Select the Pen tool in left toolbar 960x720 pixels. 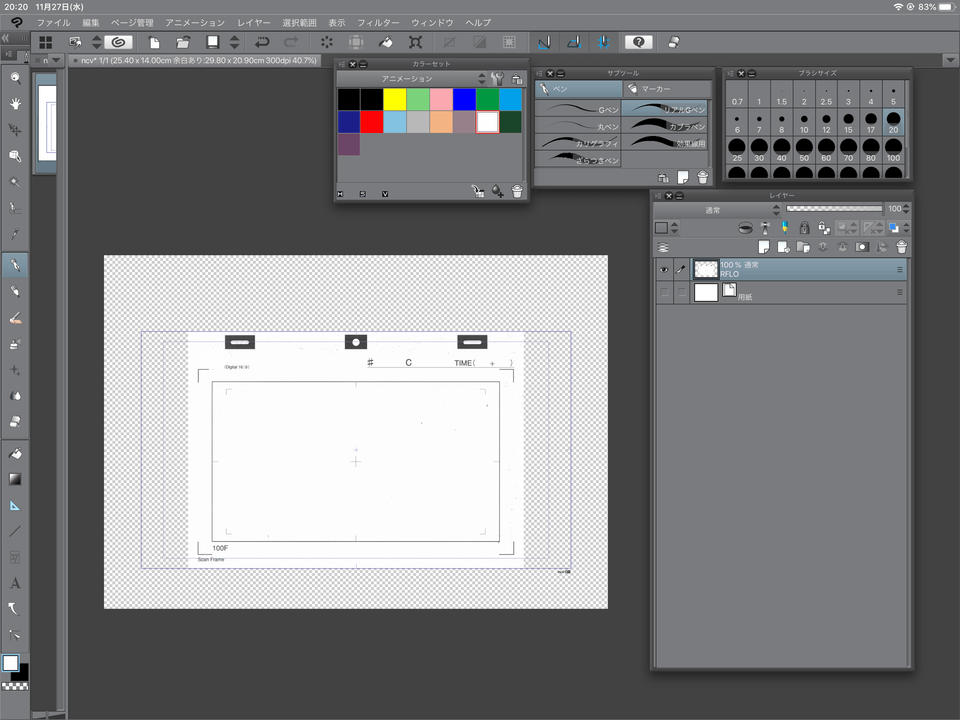coord(15,266)
